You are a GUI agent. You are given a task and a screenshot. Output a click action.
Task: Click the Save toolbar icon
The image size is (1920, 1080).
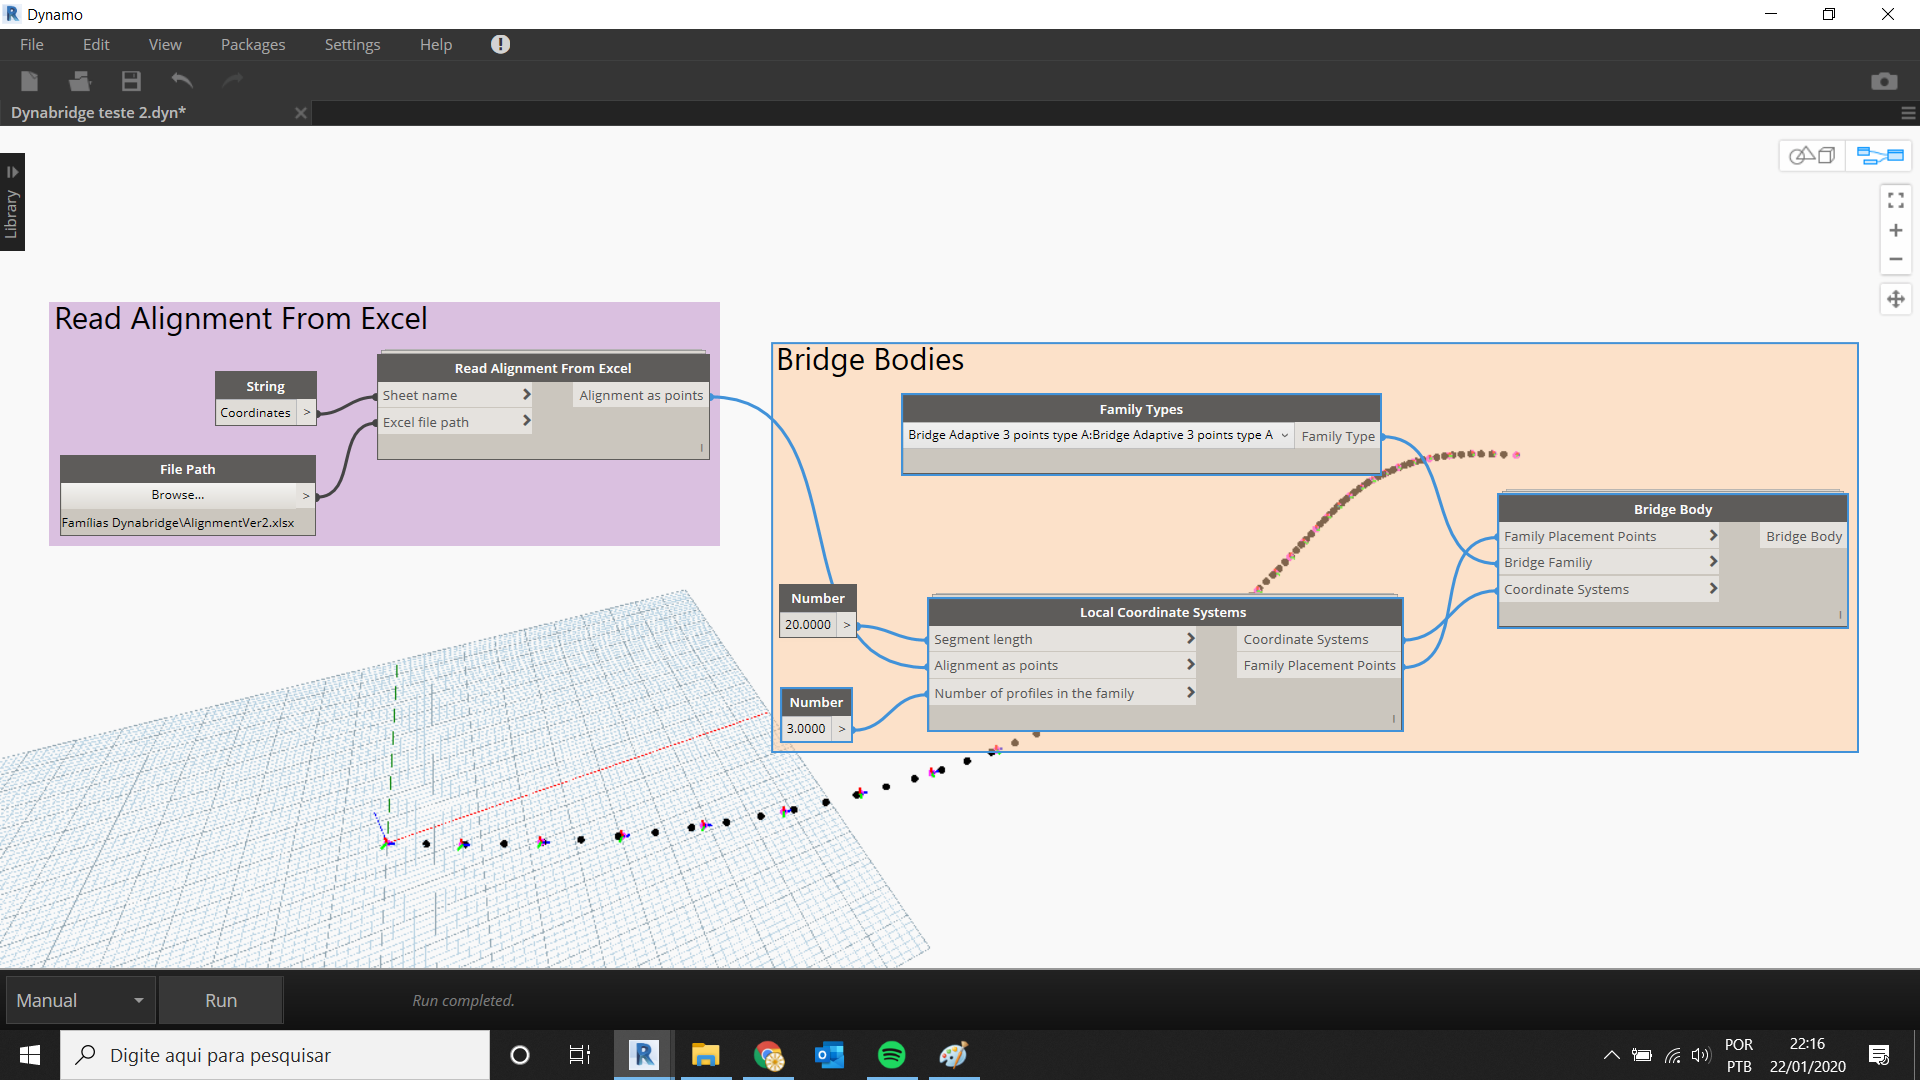click(x=131, y=81)
